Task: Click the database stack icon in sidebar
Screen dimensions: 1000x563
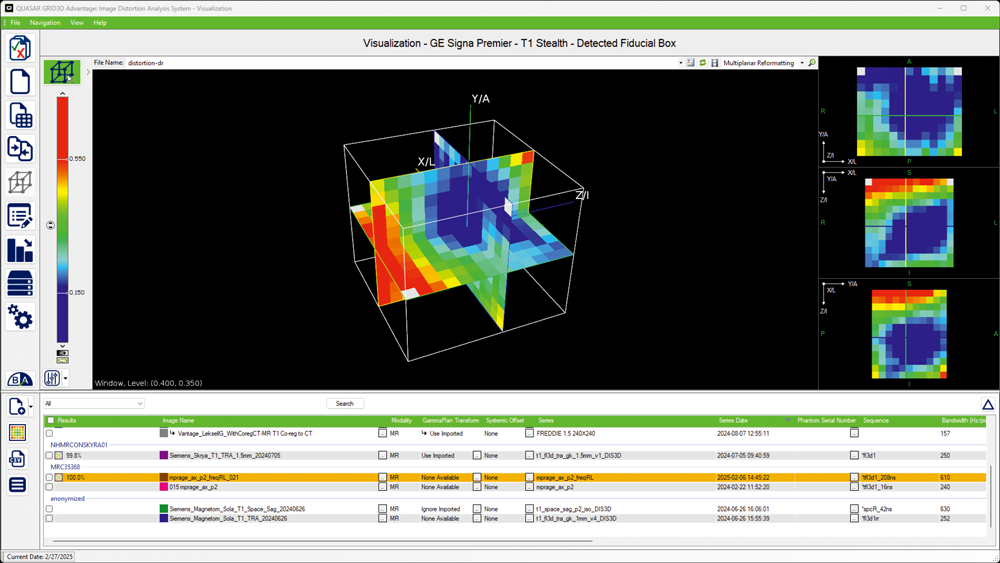Action: coord(20,283)
